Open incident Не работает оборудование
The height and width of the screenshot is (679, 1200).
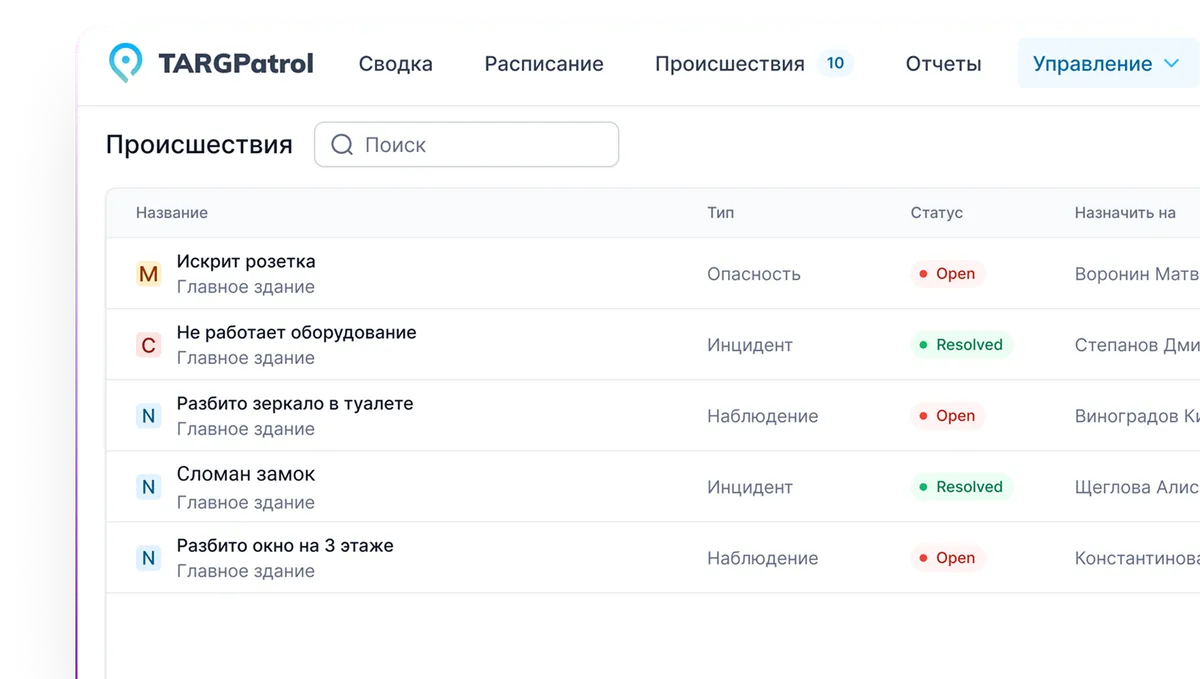[295, 332]
